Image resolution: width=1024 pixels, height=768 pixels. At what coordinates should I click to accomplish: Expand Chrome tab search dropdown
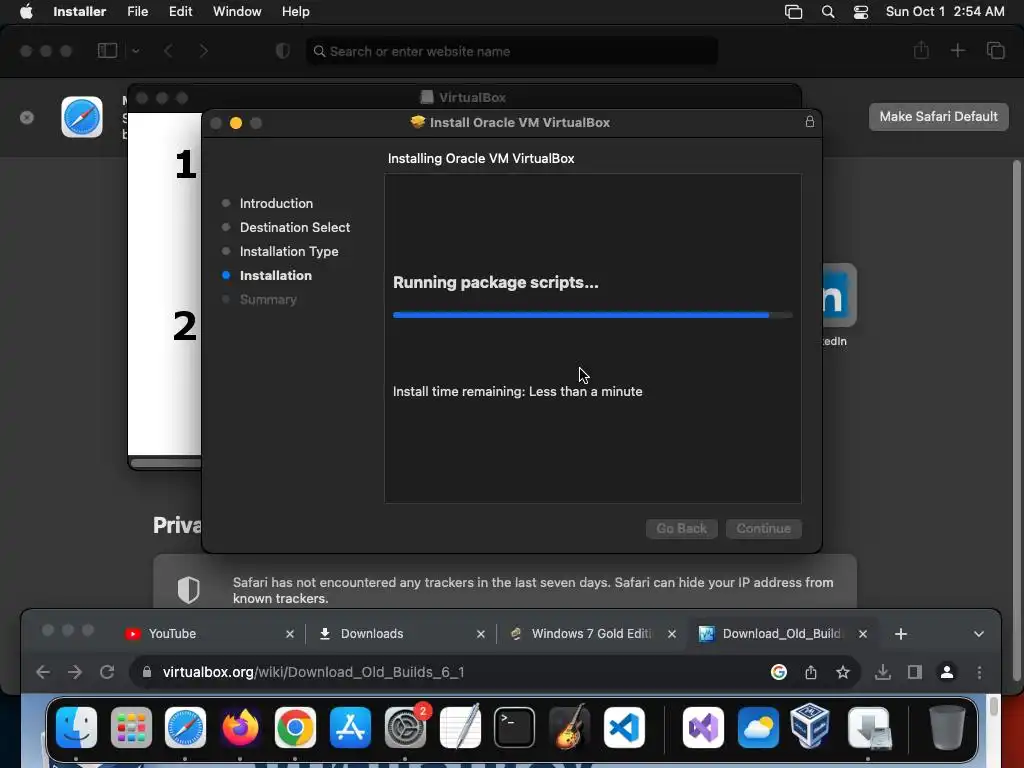coord(978,634)
